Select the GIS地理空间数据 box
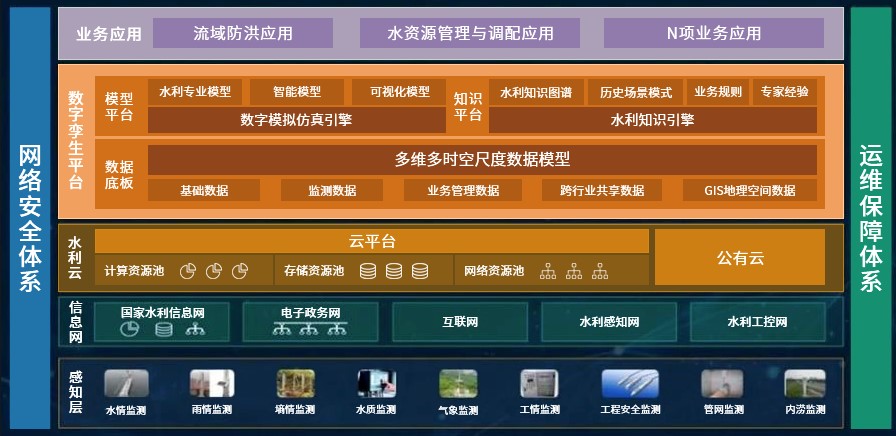 pyautogui.click(x=750, y=190)
